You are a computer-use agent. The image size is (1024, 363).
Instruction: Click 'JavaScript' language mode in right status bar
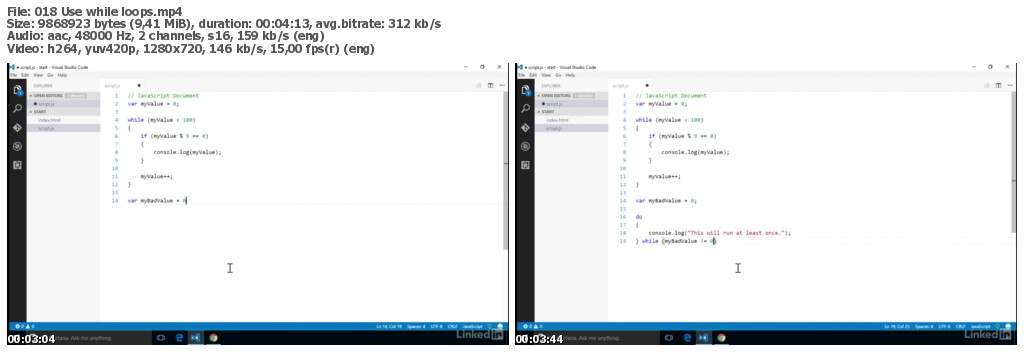[980, 326]
